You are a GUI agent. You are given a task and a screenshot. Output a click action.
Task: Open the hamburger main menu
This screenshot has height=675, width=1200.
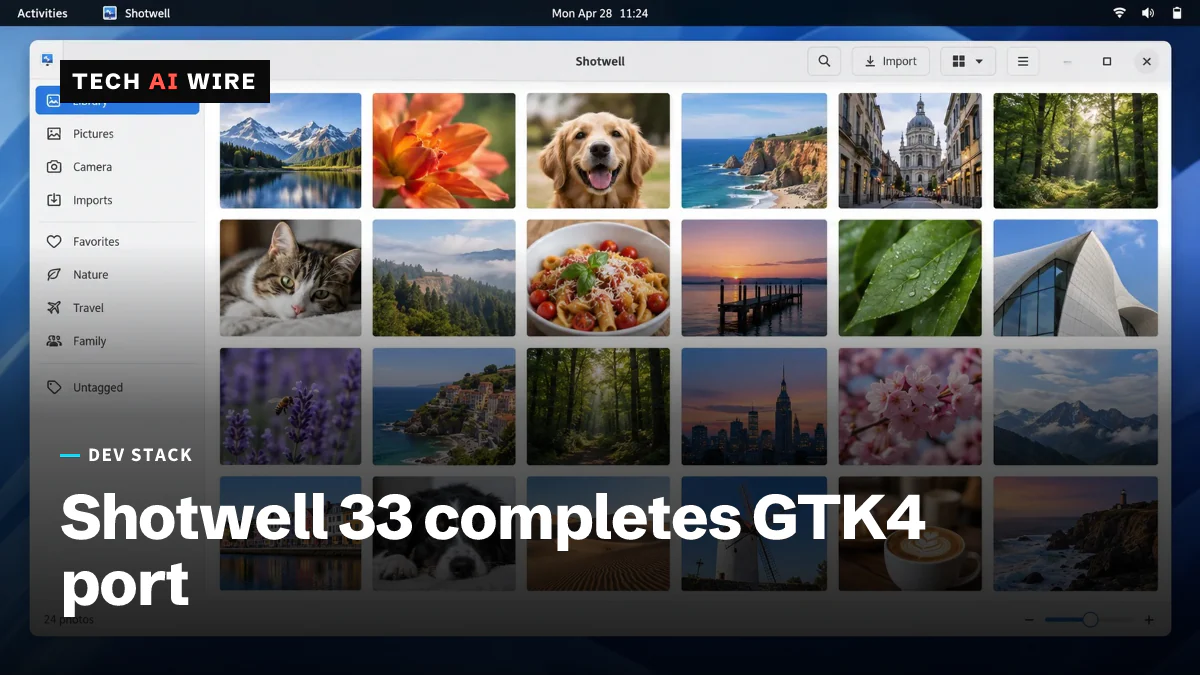[1022, 61]
